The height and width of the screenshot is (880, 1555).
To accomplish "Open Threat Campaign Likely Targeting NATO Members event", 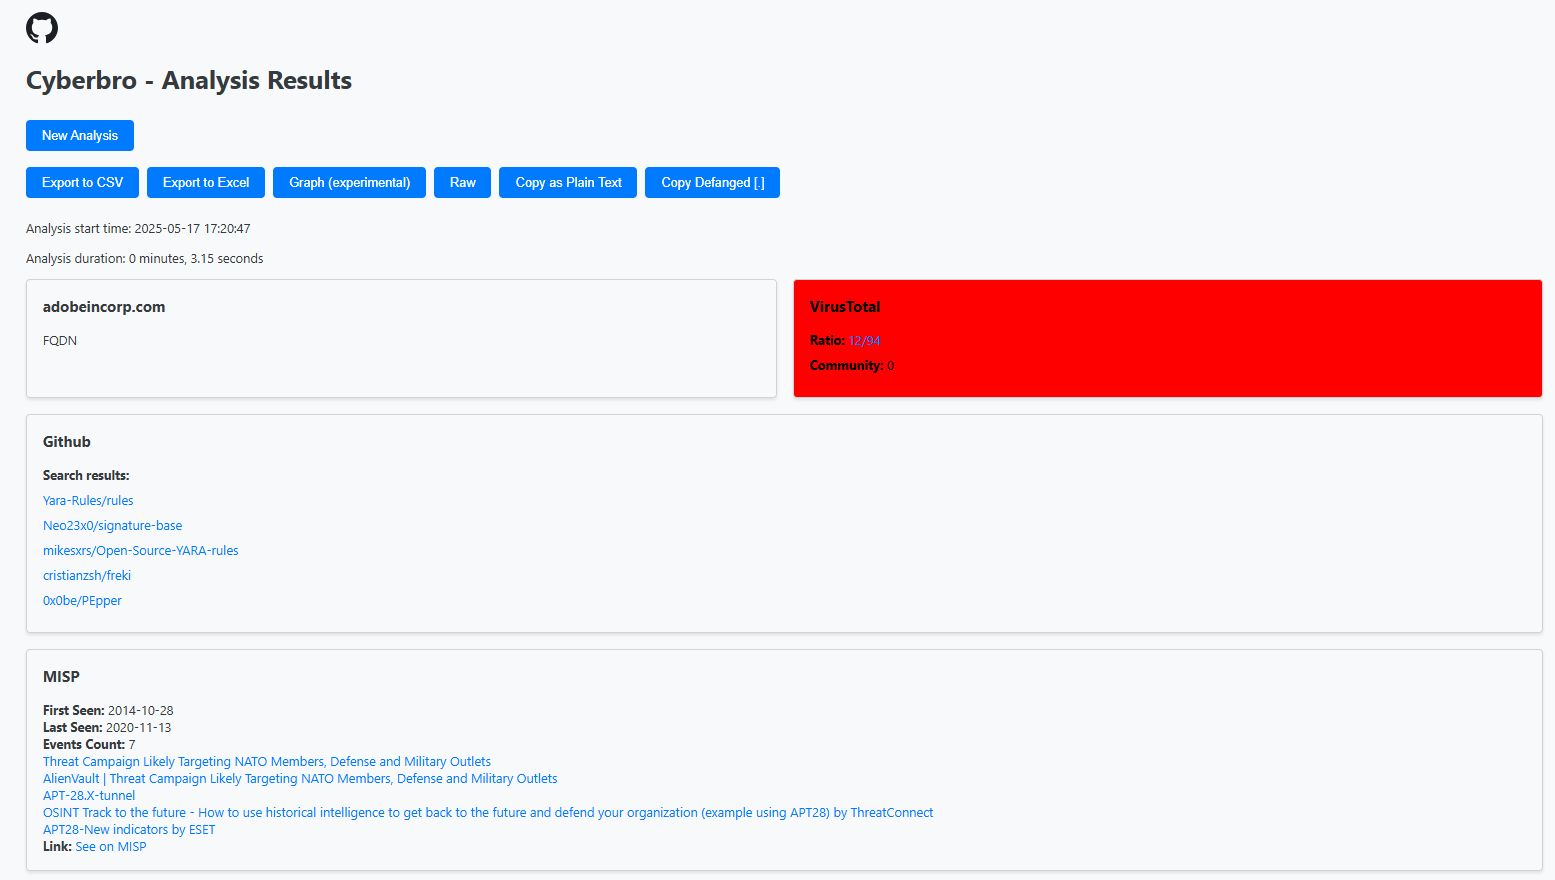I will (267, 762).
